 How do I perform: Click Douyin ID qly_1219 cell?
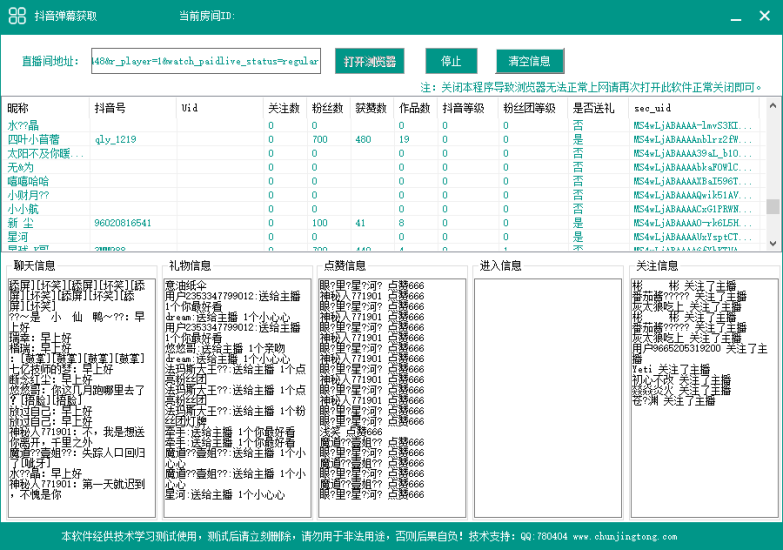coord(115,139)
